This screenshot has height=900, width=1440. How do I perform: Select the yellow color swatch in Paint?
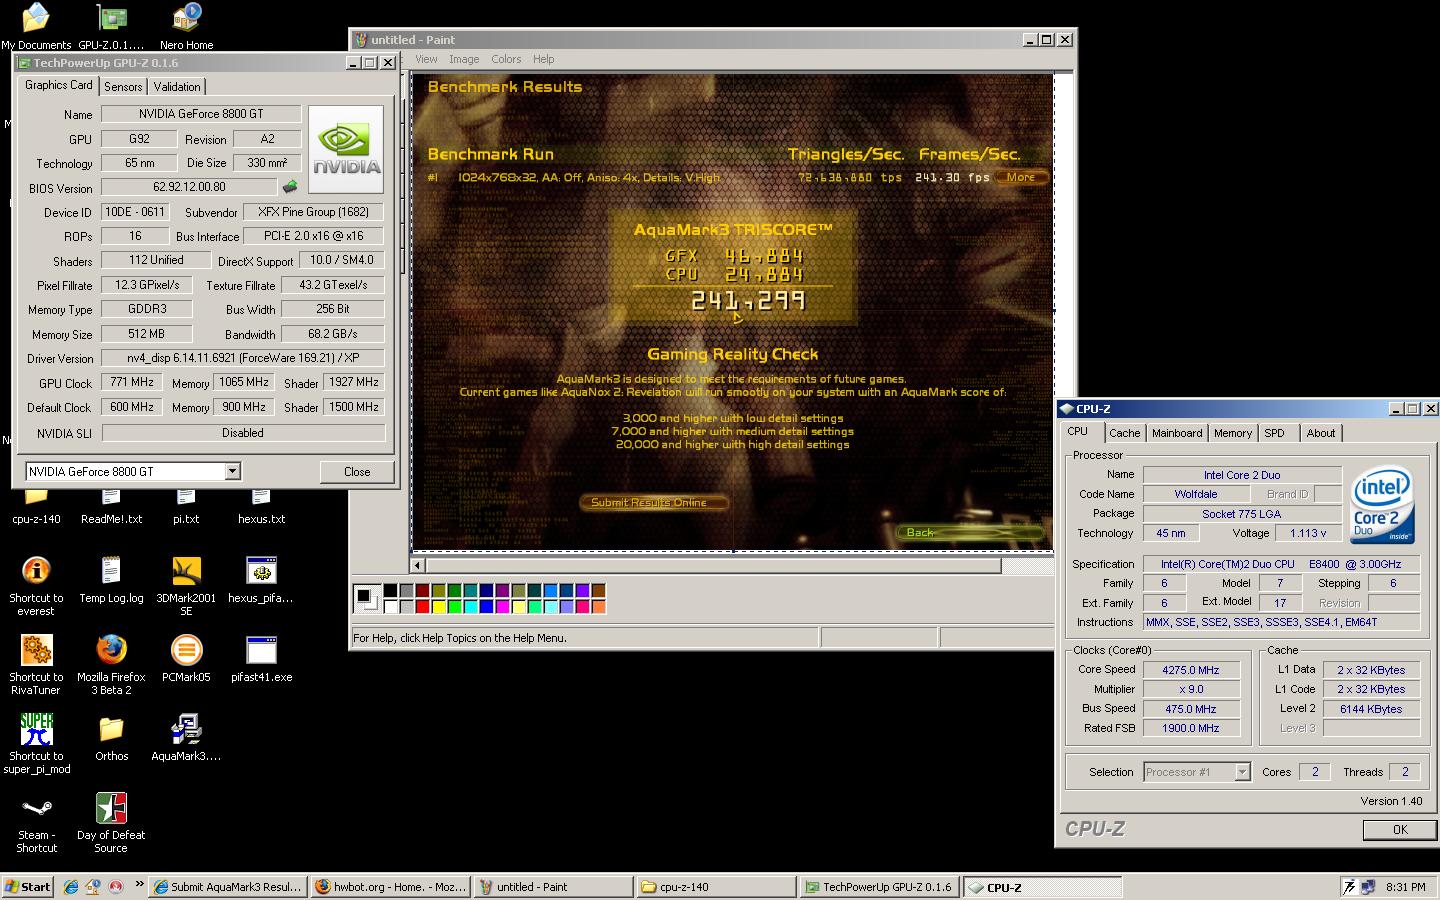(439, 606)
